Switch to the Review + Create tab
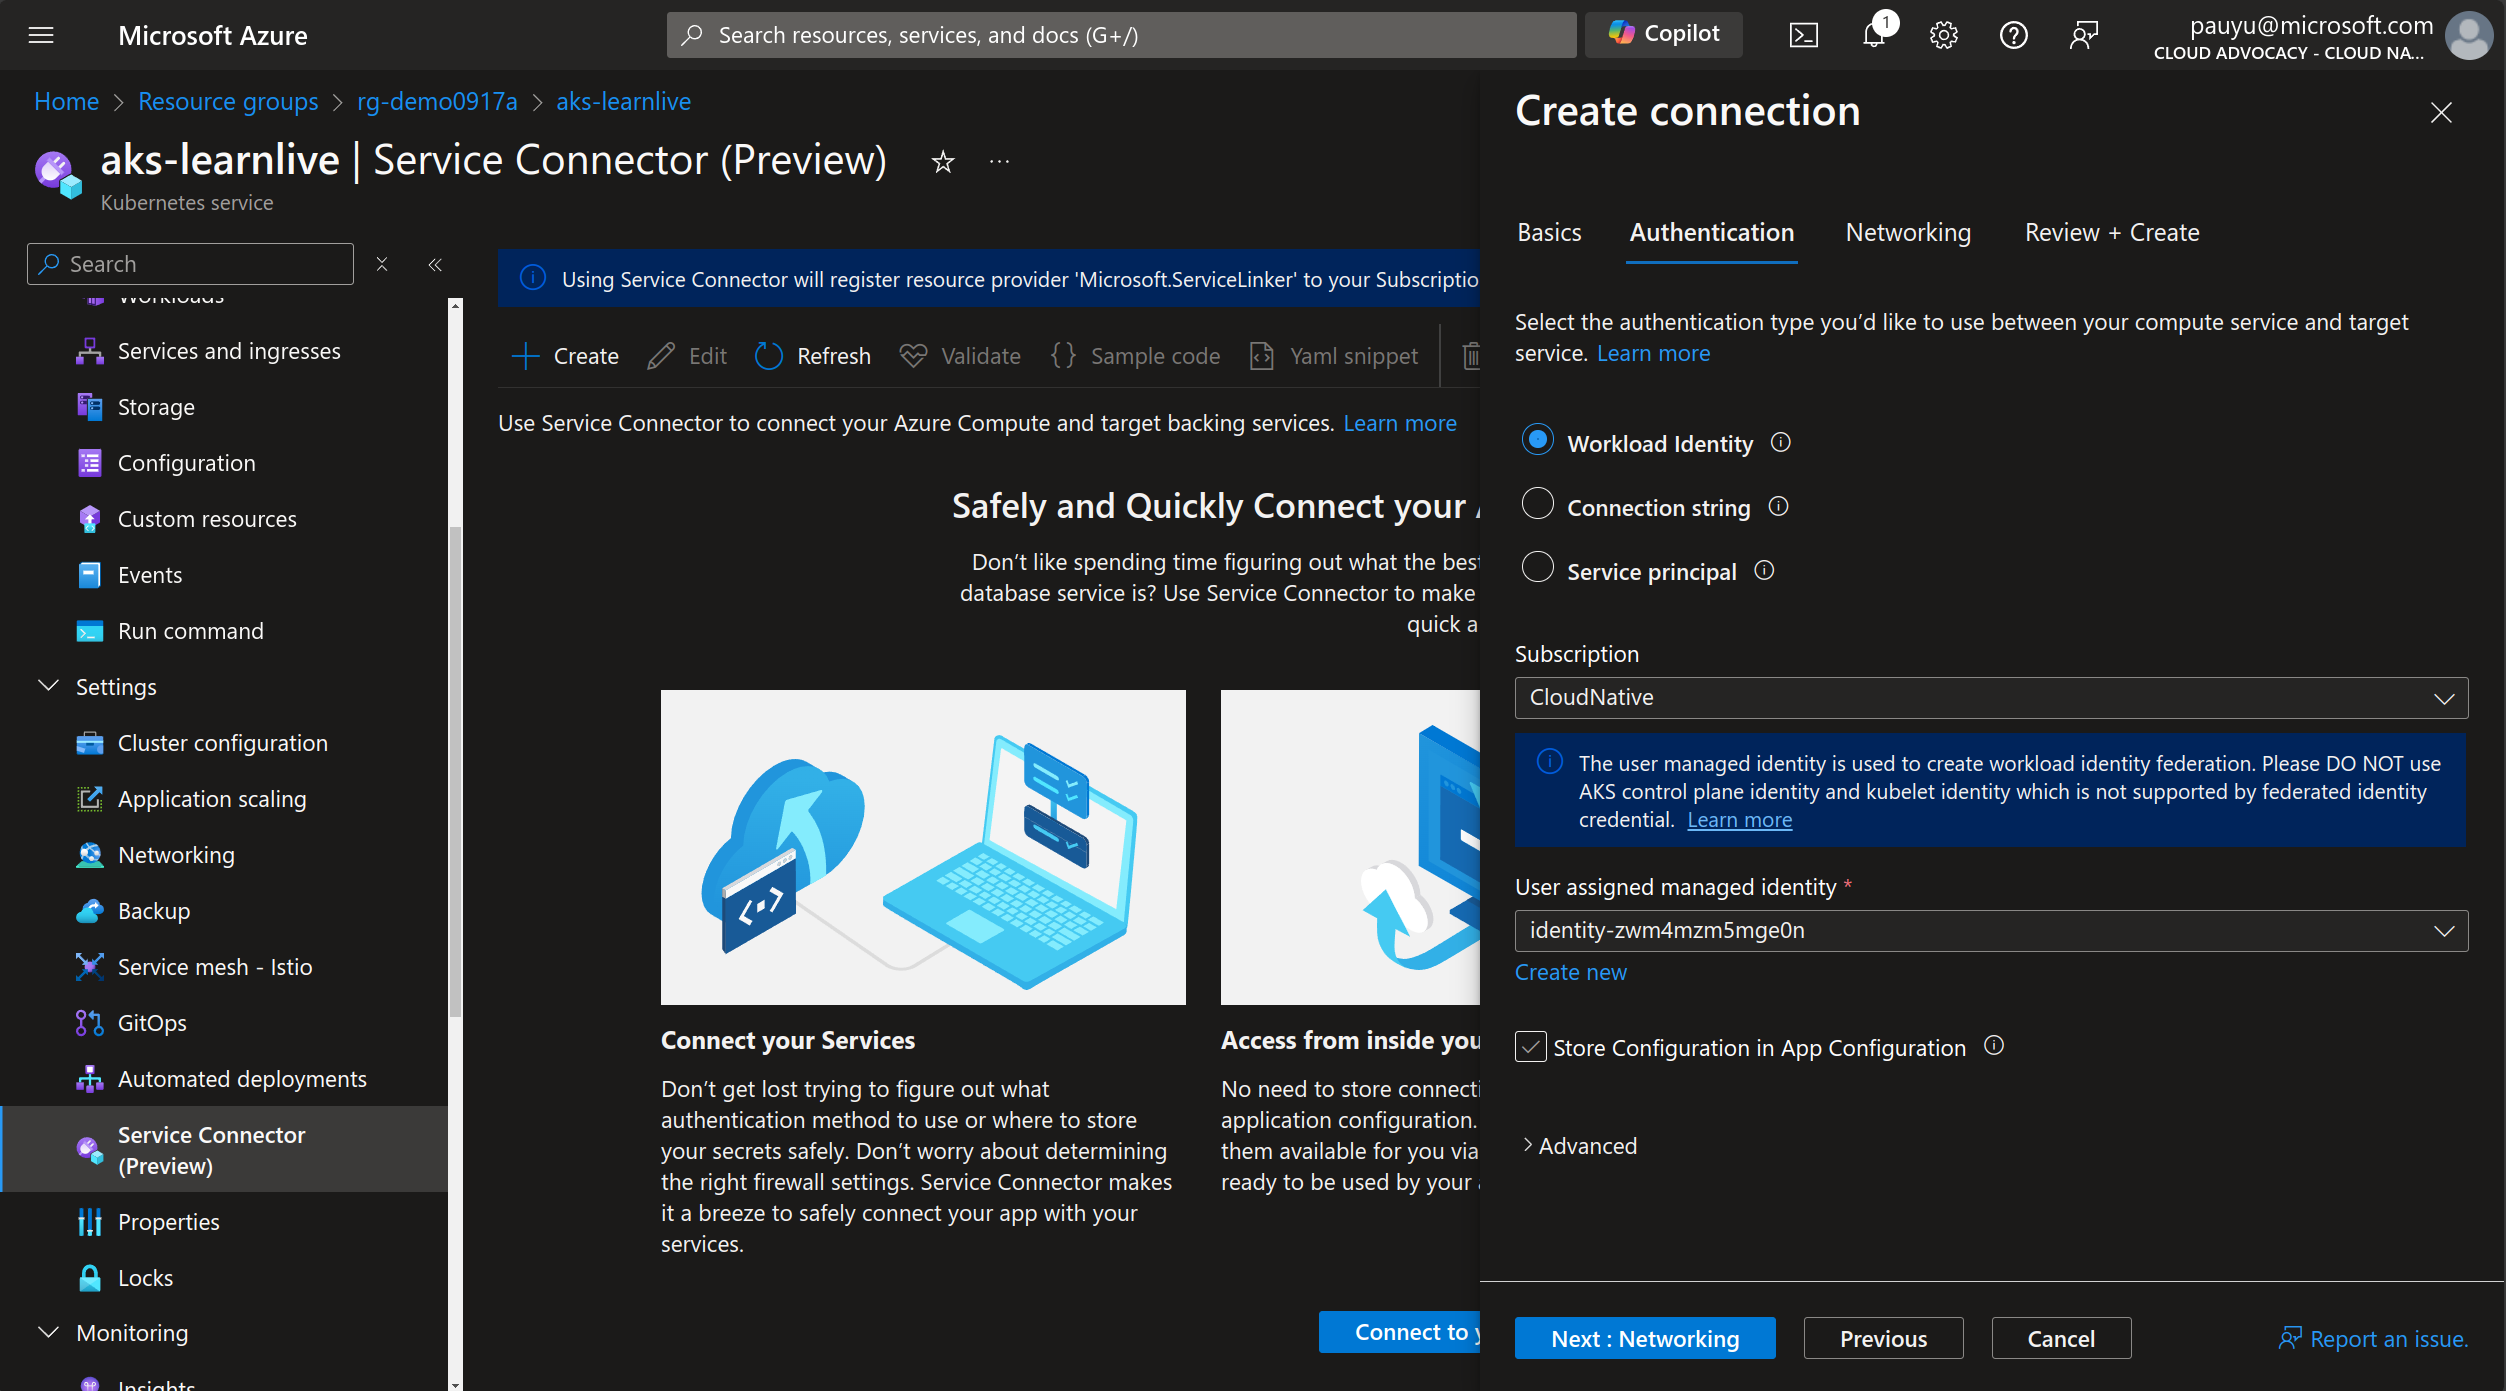Screen dimensions: 2506x1391 tap(2110, 231)
